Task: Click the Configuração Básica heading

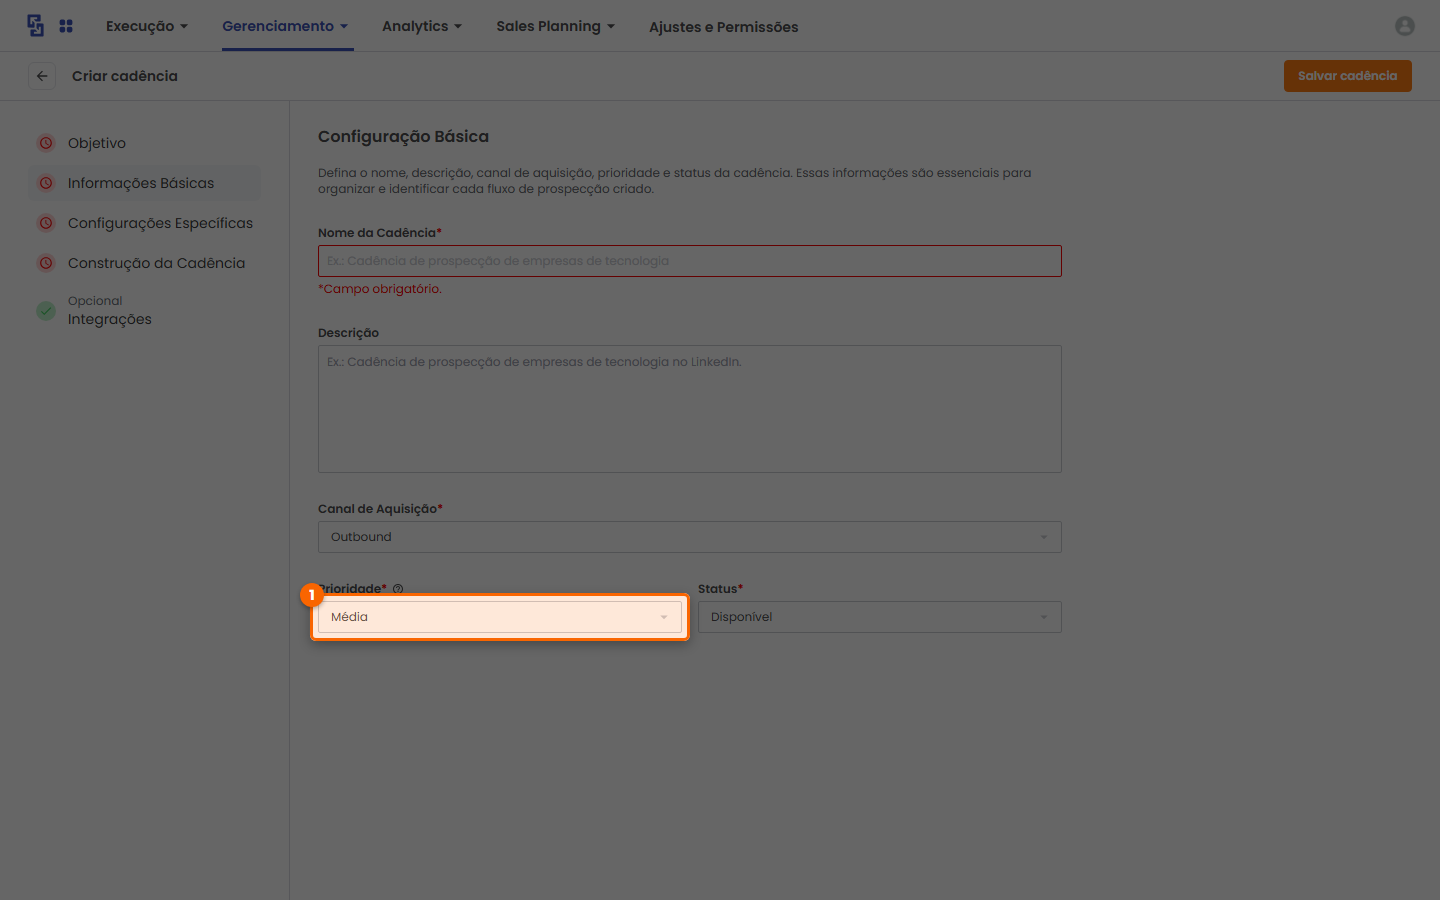Action: [403, 136]
